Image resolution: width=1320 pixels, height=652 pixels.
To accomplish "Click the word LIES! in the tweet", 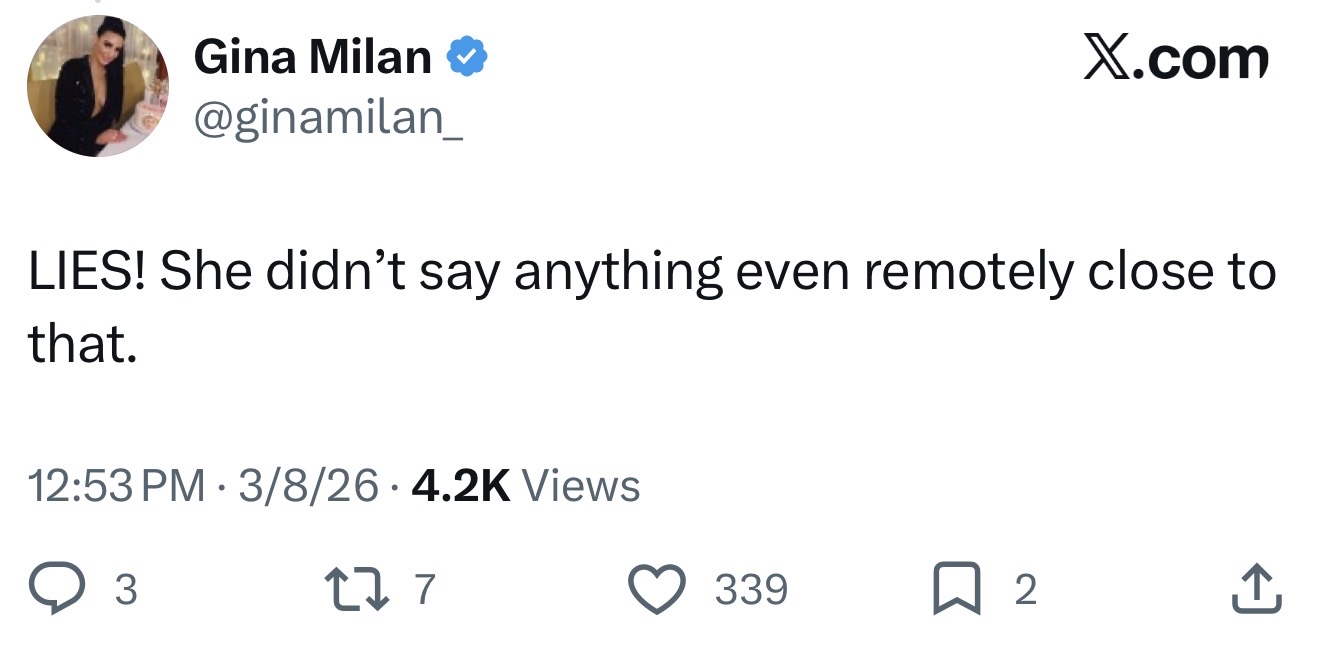I will pyautogui.click(x=87, y=273).
